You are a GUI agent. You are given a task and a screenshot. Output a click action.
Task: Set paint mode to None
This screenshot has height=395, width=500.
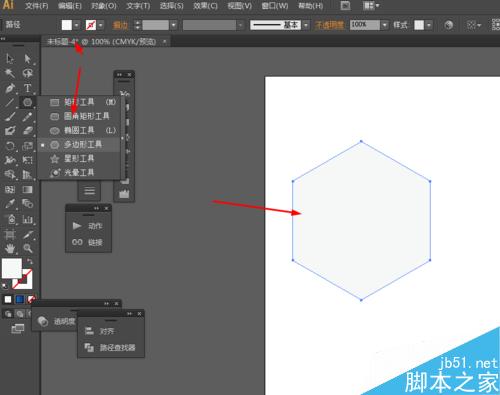click(x=31, y=299)
